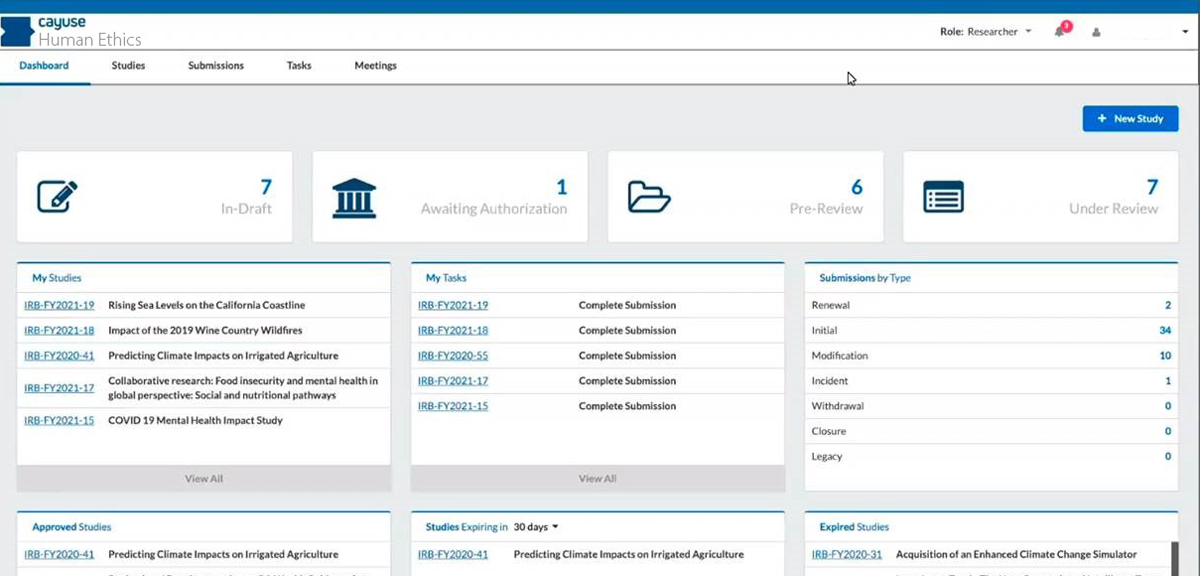
Task: Click the Initial submissions count 34
Action: [1164, 331]
